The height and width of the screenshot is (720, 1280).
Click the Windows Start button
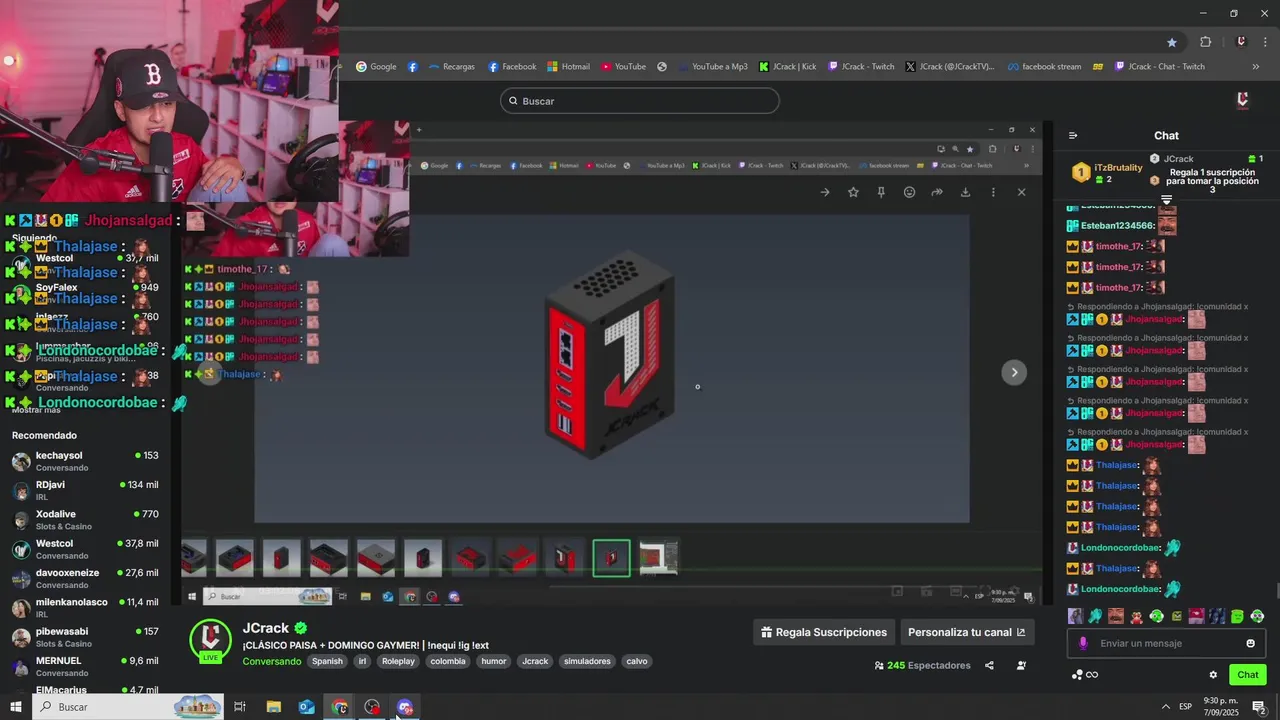coord(16,707)
